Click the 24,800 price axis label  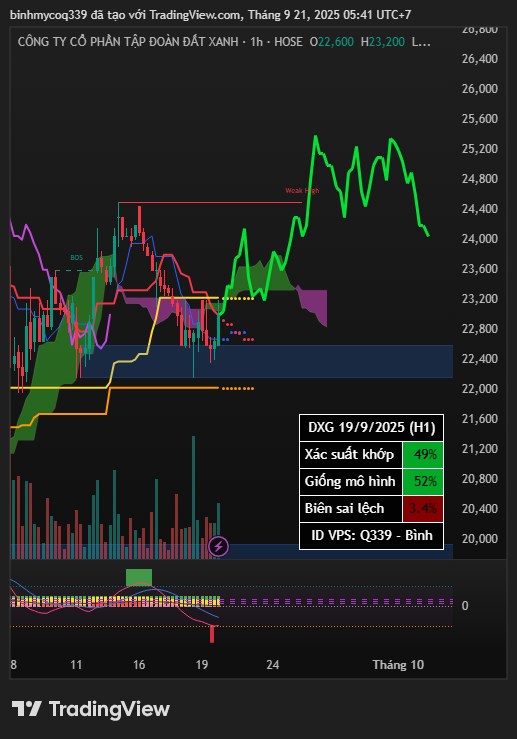pos(479,179)
